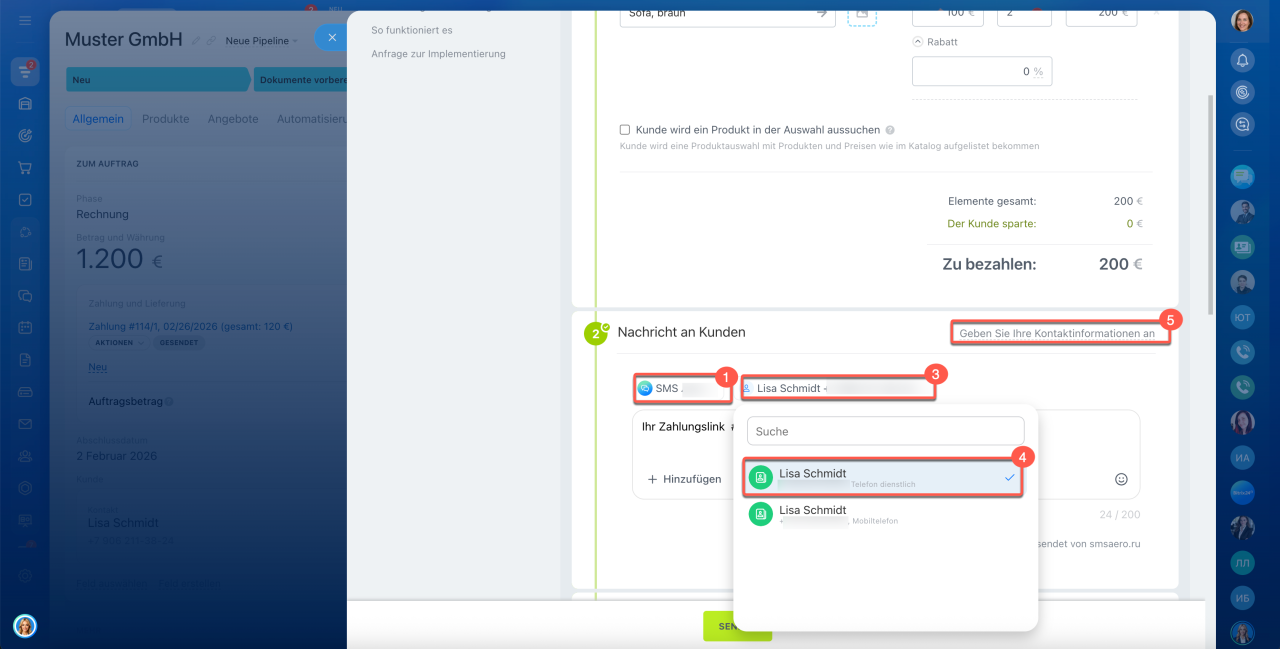Open 'So funktioniert es' link
Screen dimensions: 1280x649
(x=412, y=30)
